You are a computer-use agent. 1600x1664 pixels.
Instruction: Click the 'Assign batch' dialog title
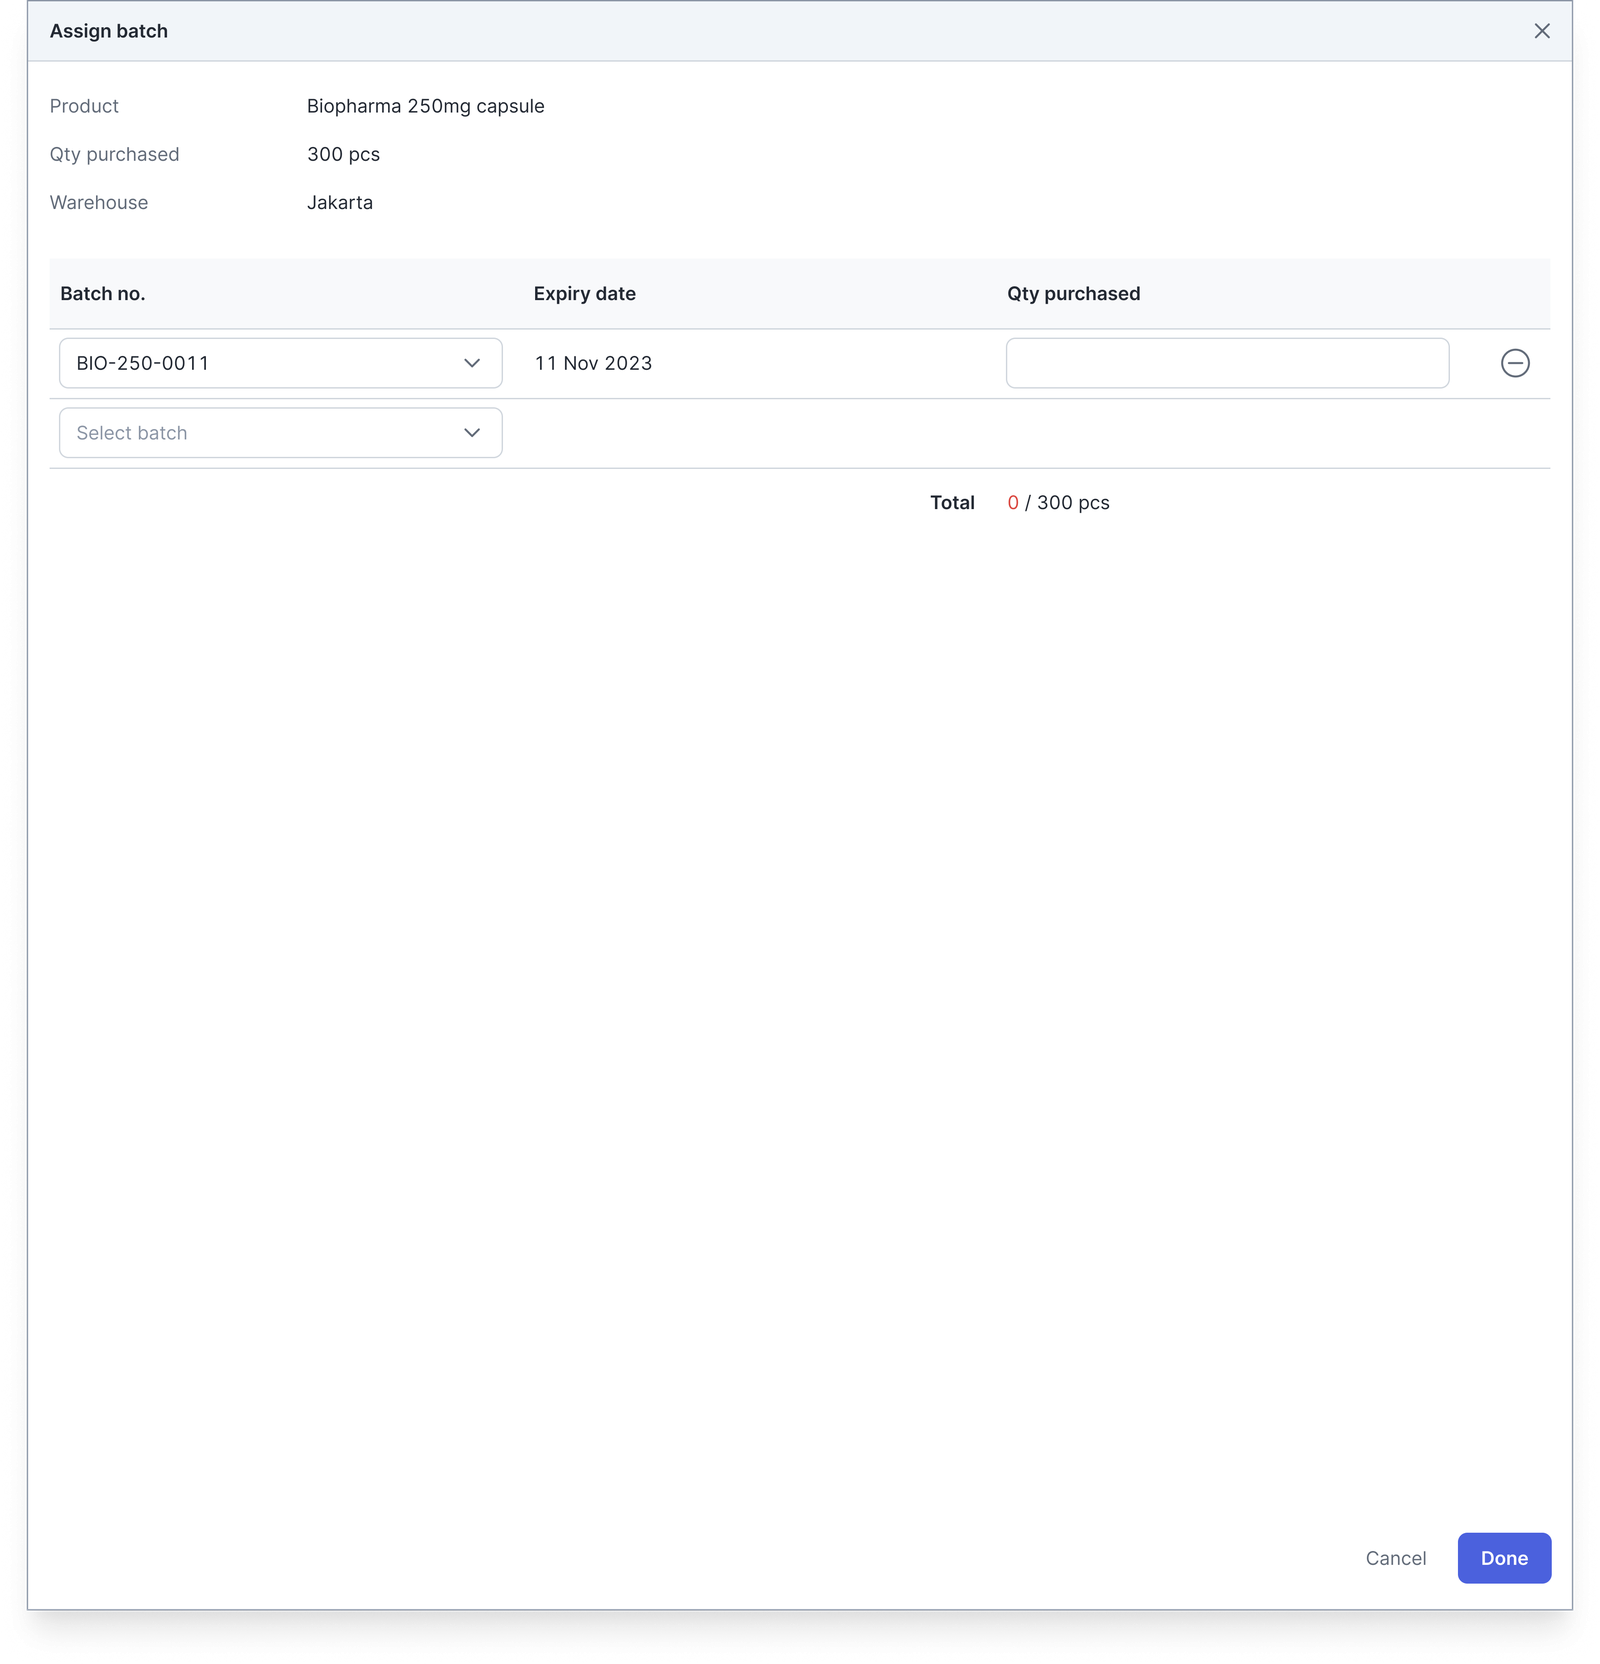pos(109,31)
